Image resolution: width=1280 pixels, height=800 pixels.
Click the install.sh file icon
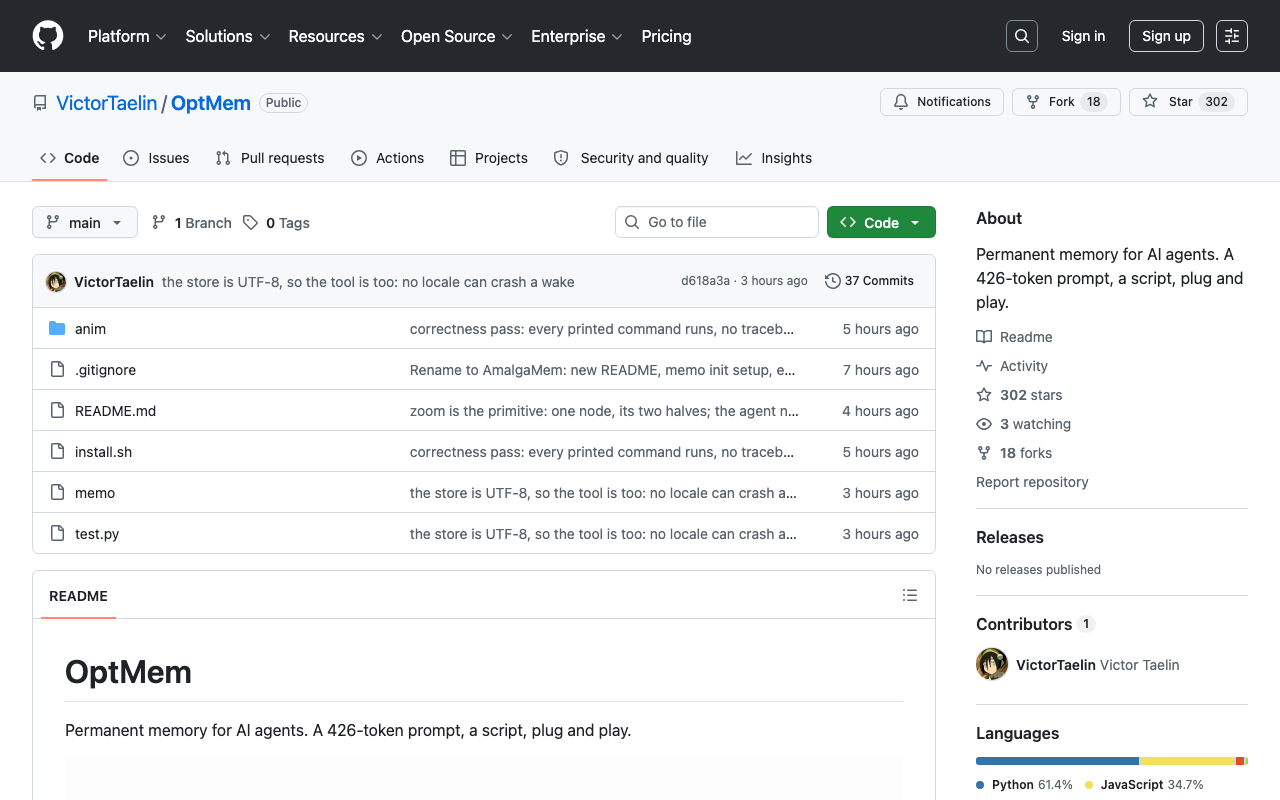pyautogui.click(x=57, y=452)
